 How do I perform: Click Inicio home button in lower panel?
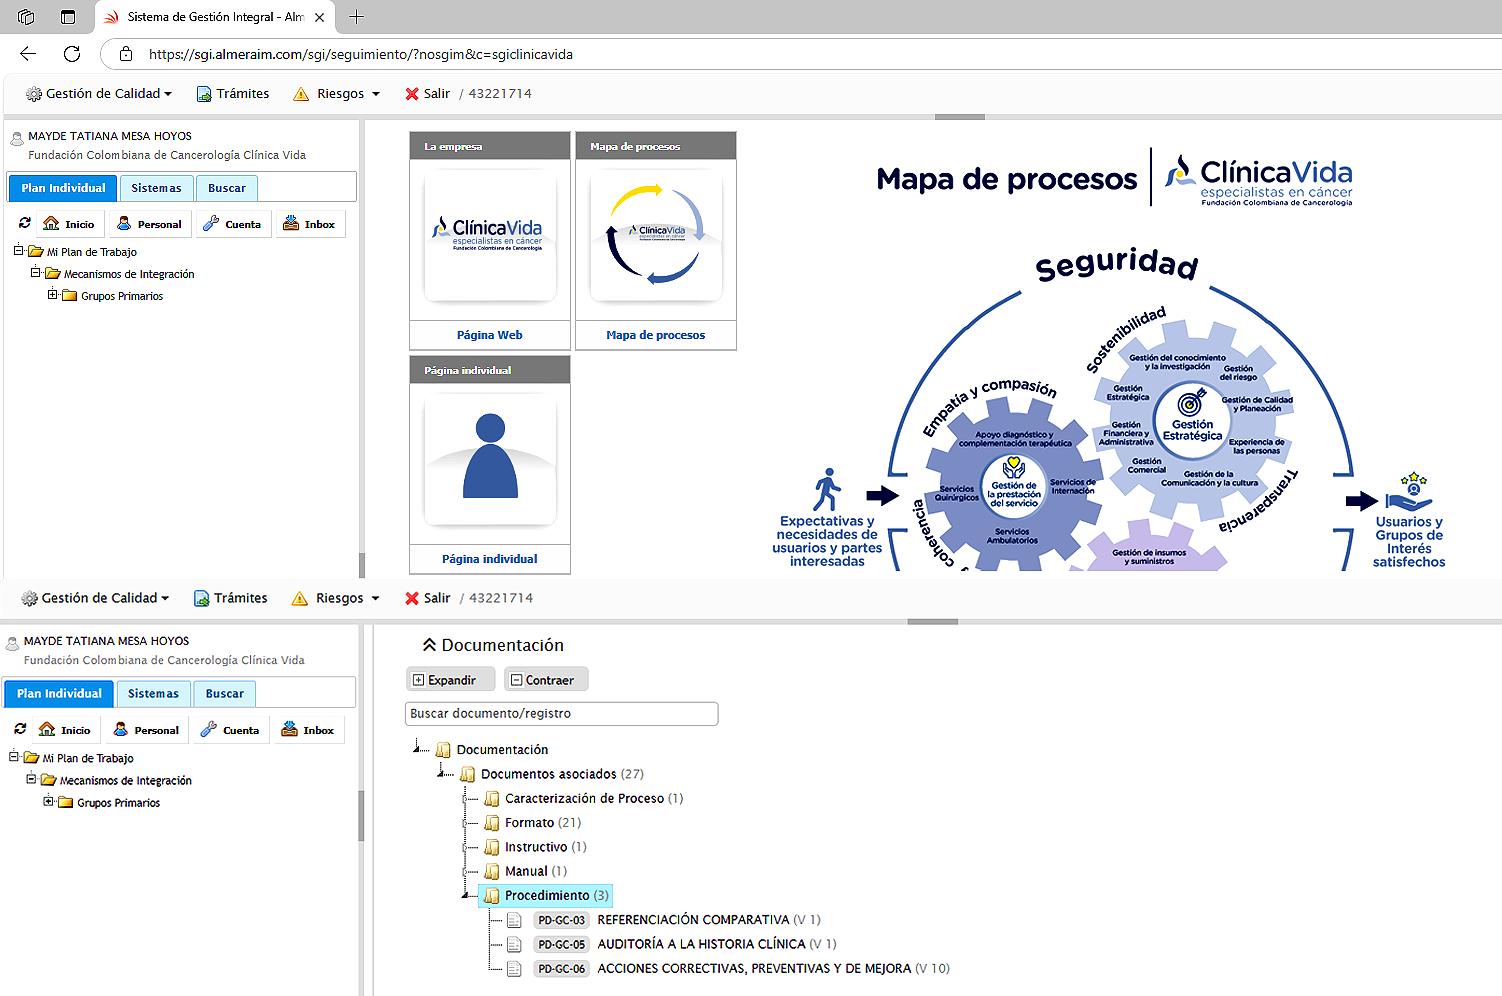point(66,730)
